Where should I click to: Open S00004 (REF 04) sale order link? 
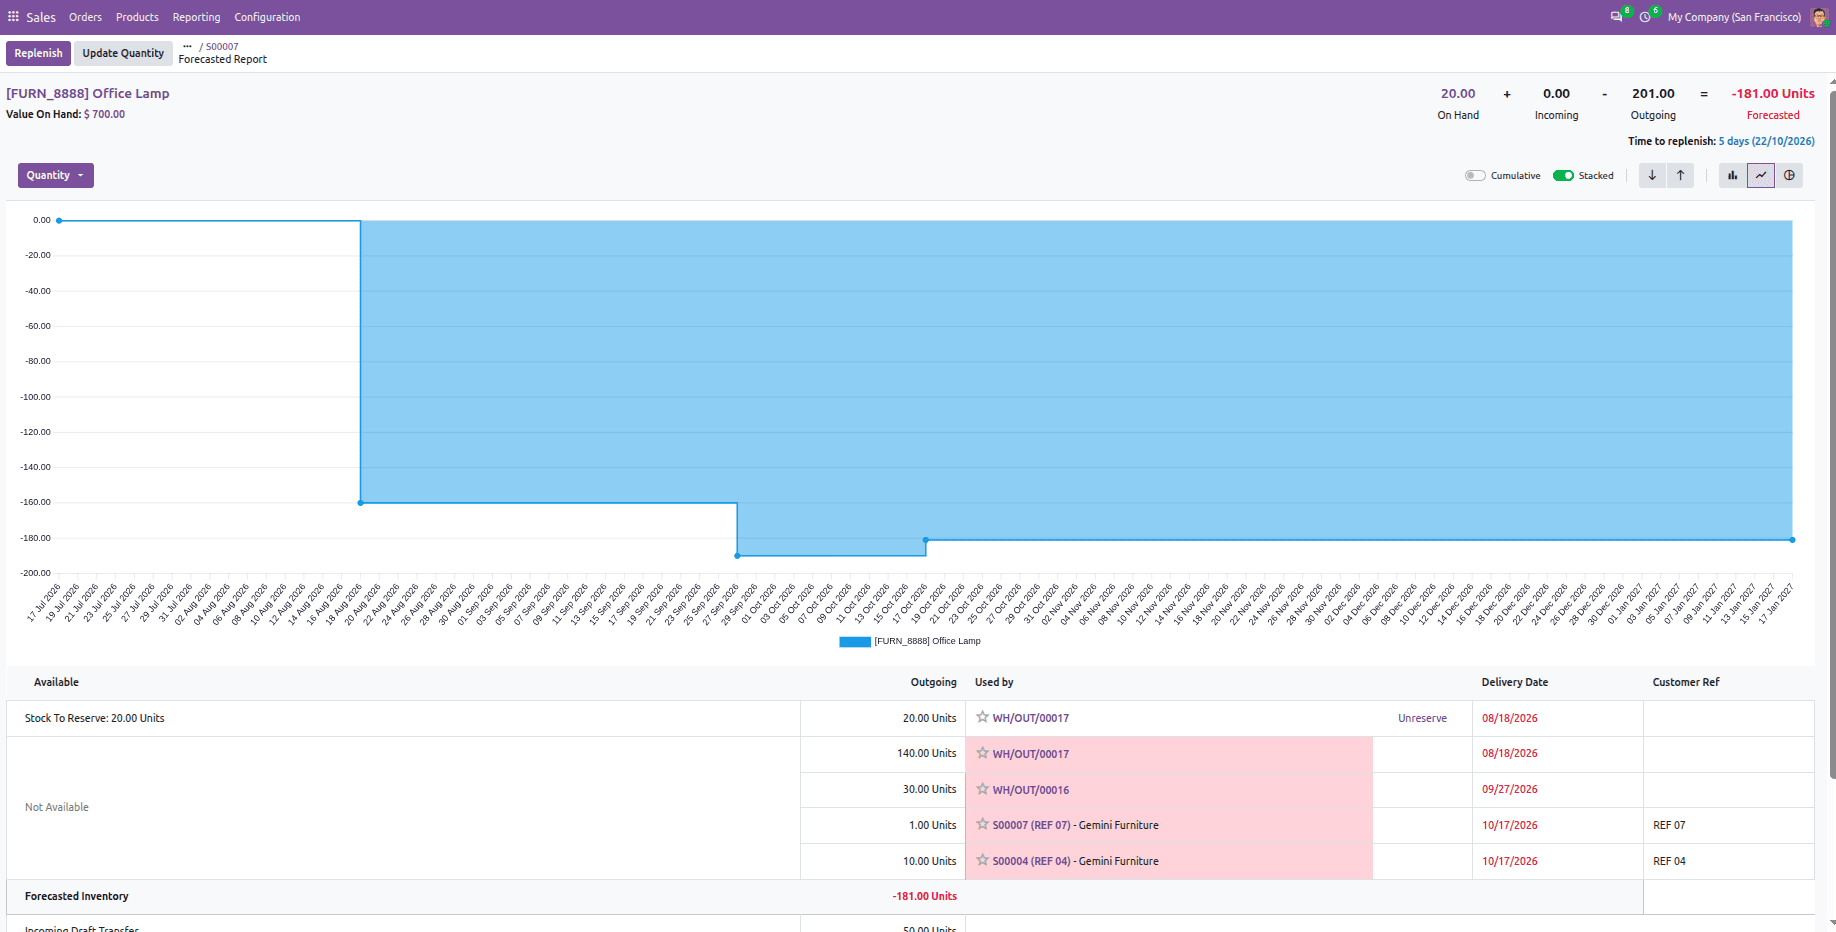pos(1032,861)
